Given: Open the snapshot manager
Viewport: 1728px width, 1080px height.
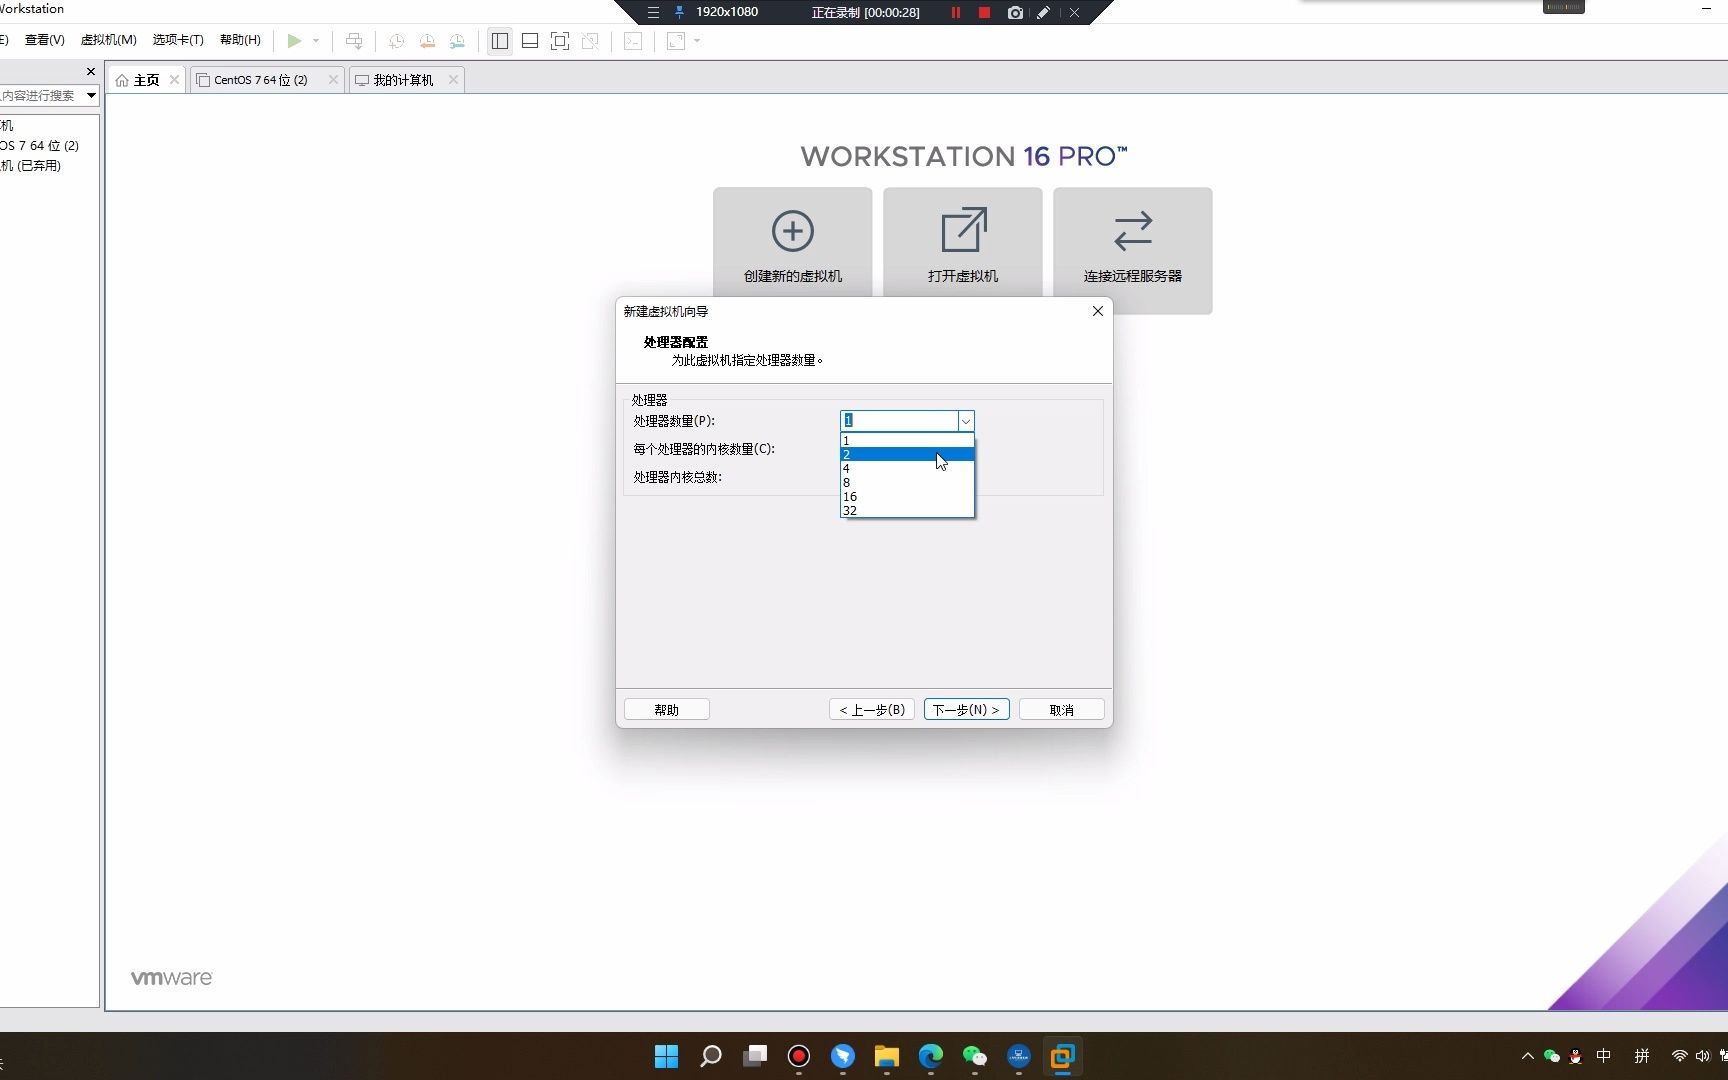Looking at the screenshot, I should [457, 41].
